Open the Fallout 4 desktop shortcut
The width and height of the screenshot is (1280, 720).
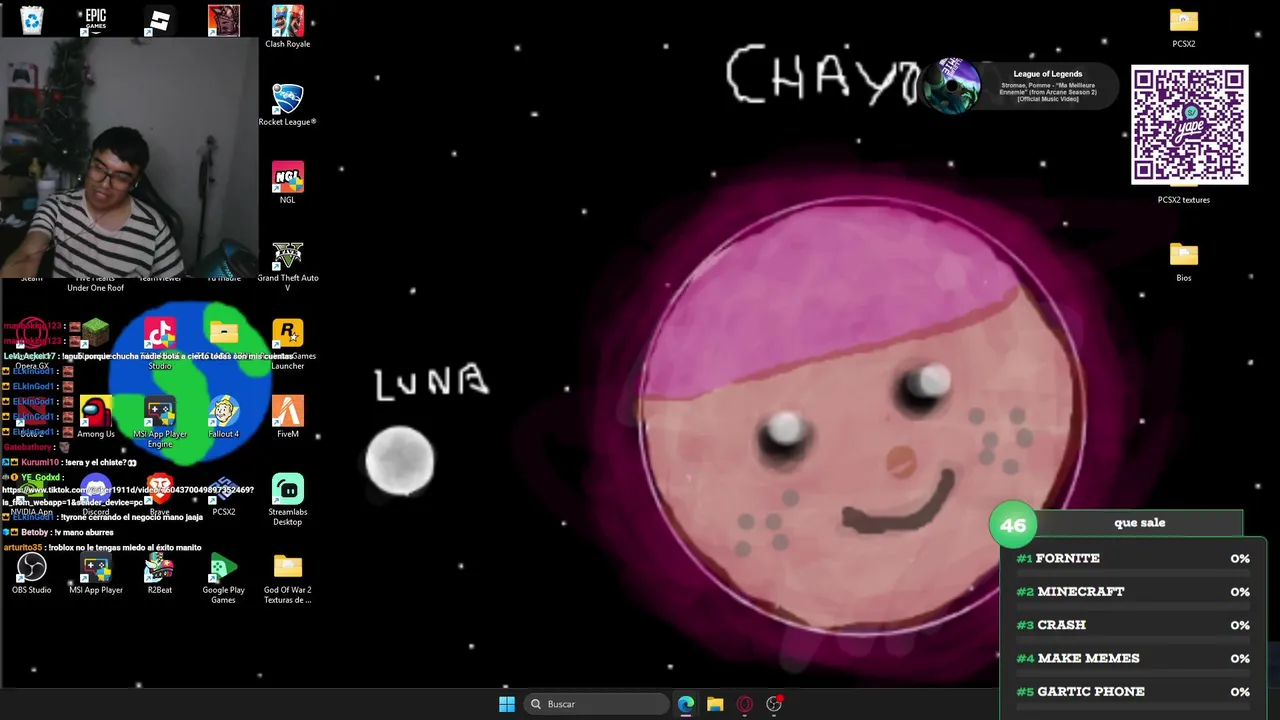[x=224, y=417]
